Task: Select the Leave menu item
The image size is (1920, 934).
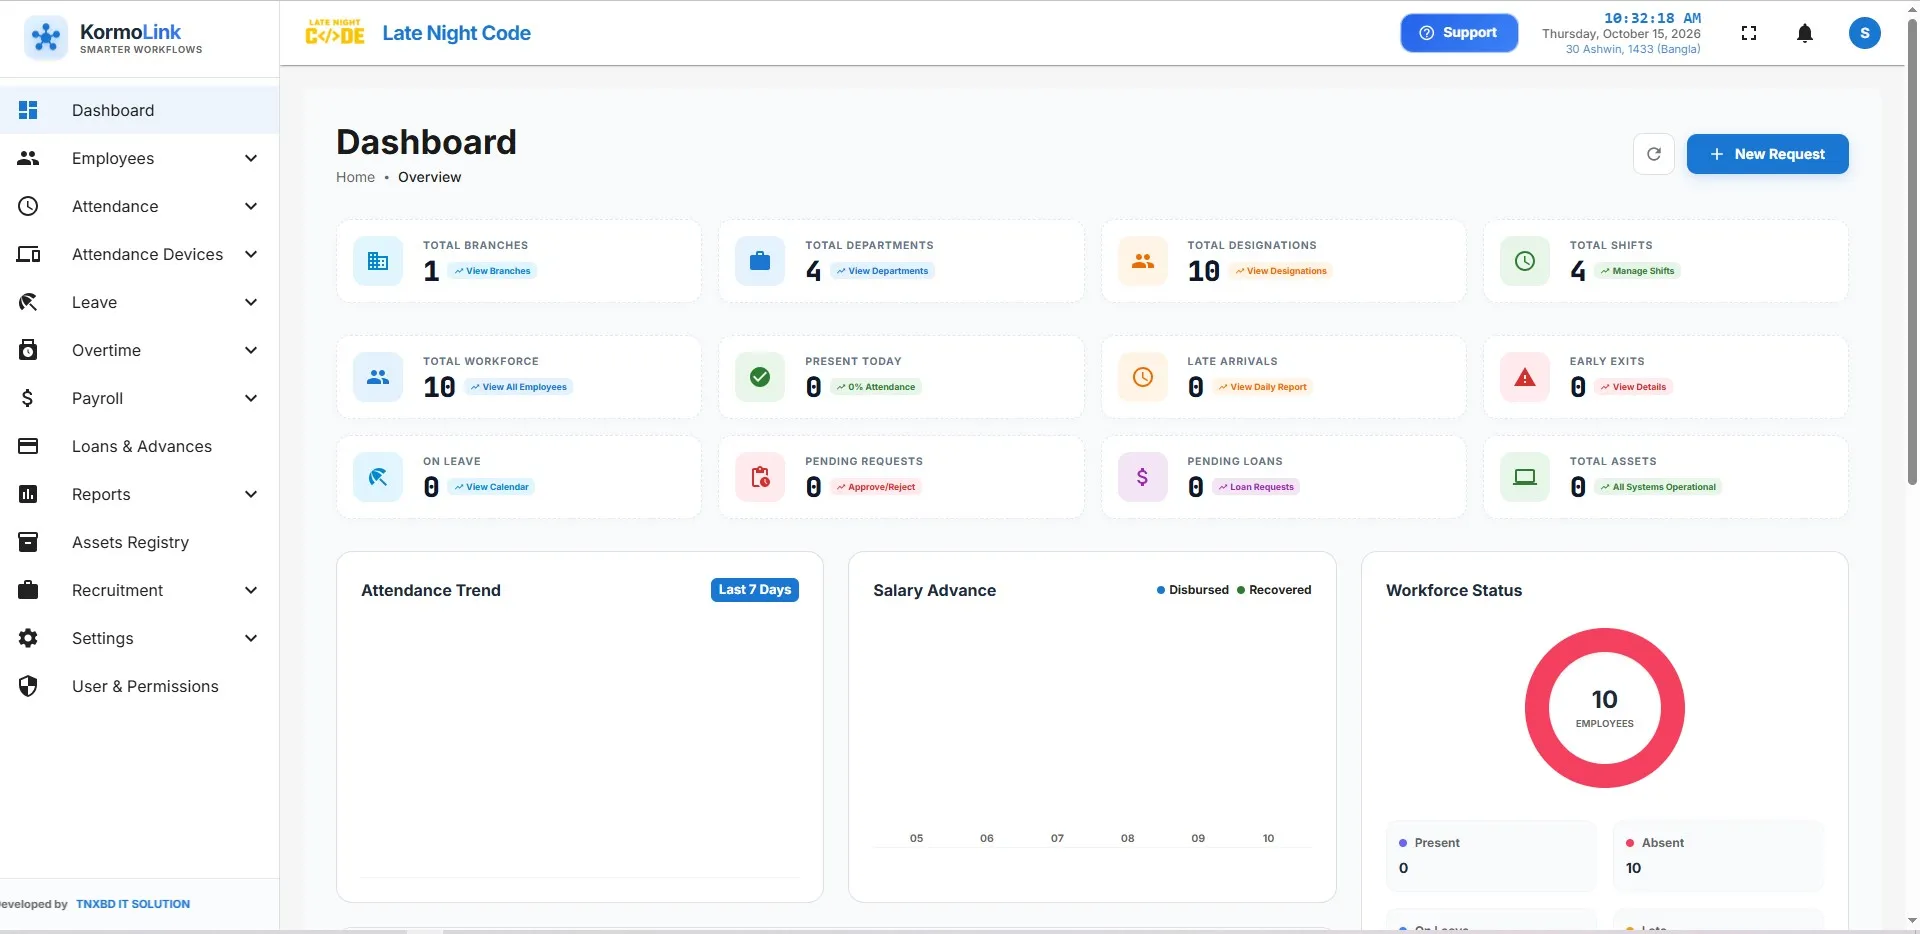Action: 139,302
